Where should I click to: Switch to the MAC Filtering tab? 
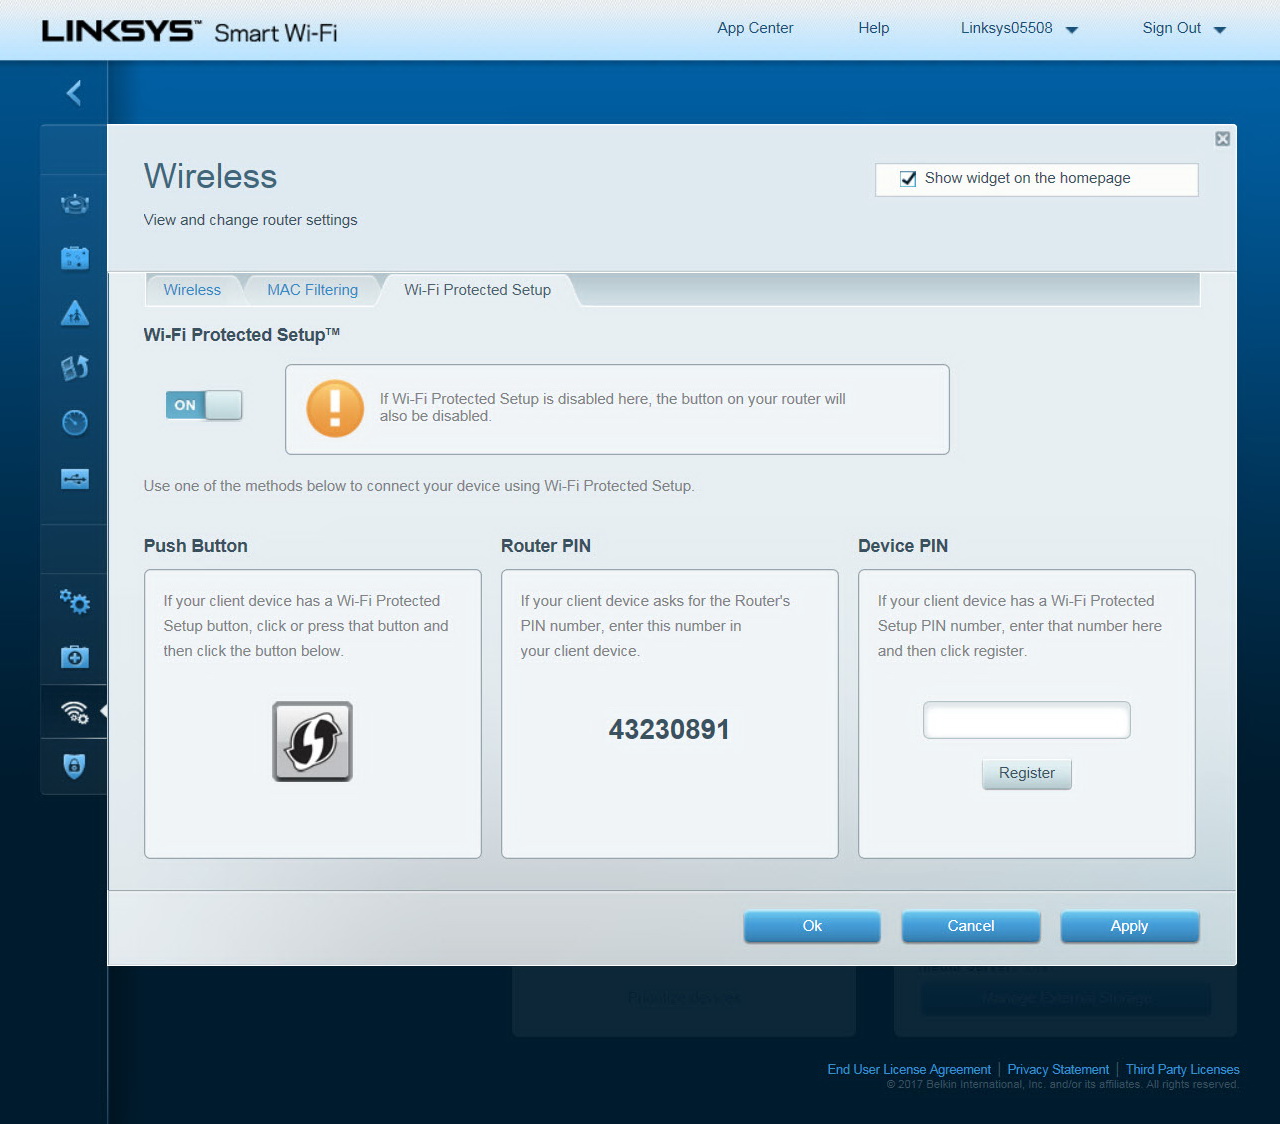click(312, 290)
